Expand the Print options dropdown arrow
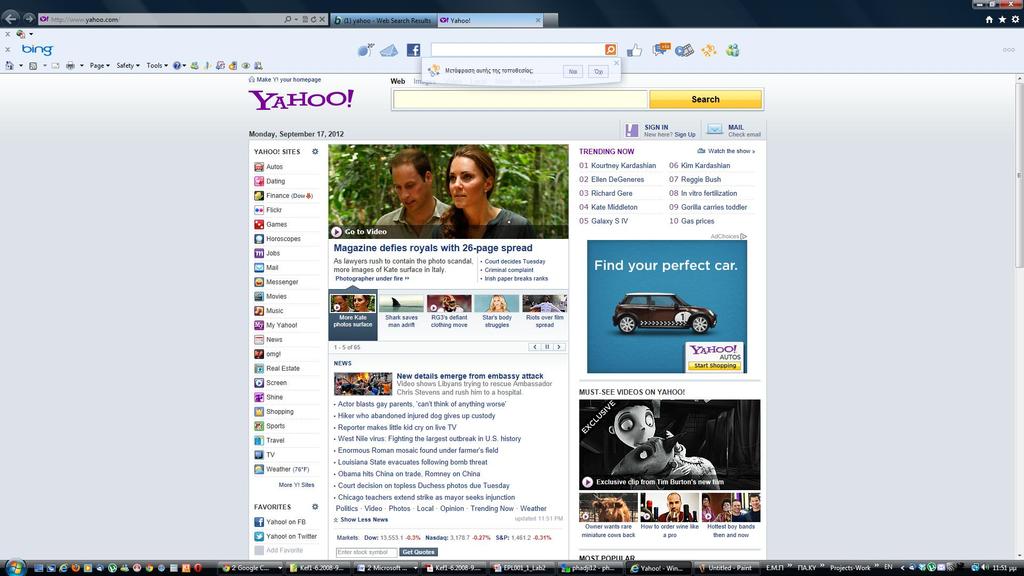1024x576 pixels. (x=82, y=65)
